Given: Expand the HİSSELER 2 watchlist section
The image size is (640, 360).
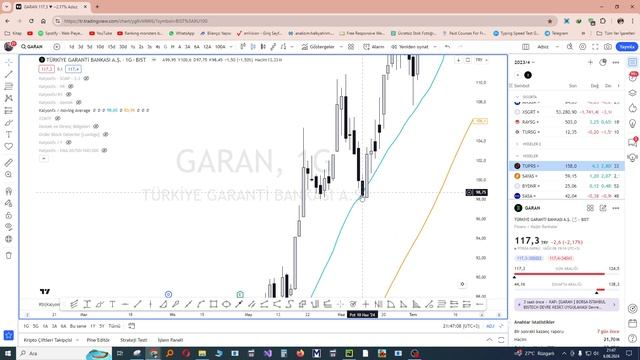Looking at the screenshot, I should point(518,144).
